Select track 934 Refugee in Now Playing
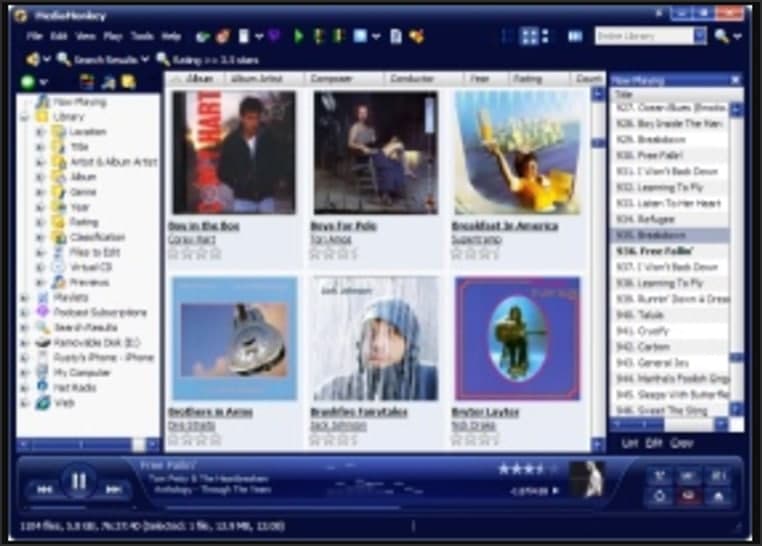The height and width of the screenshot is (546, 762). [x=669, y=220]
